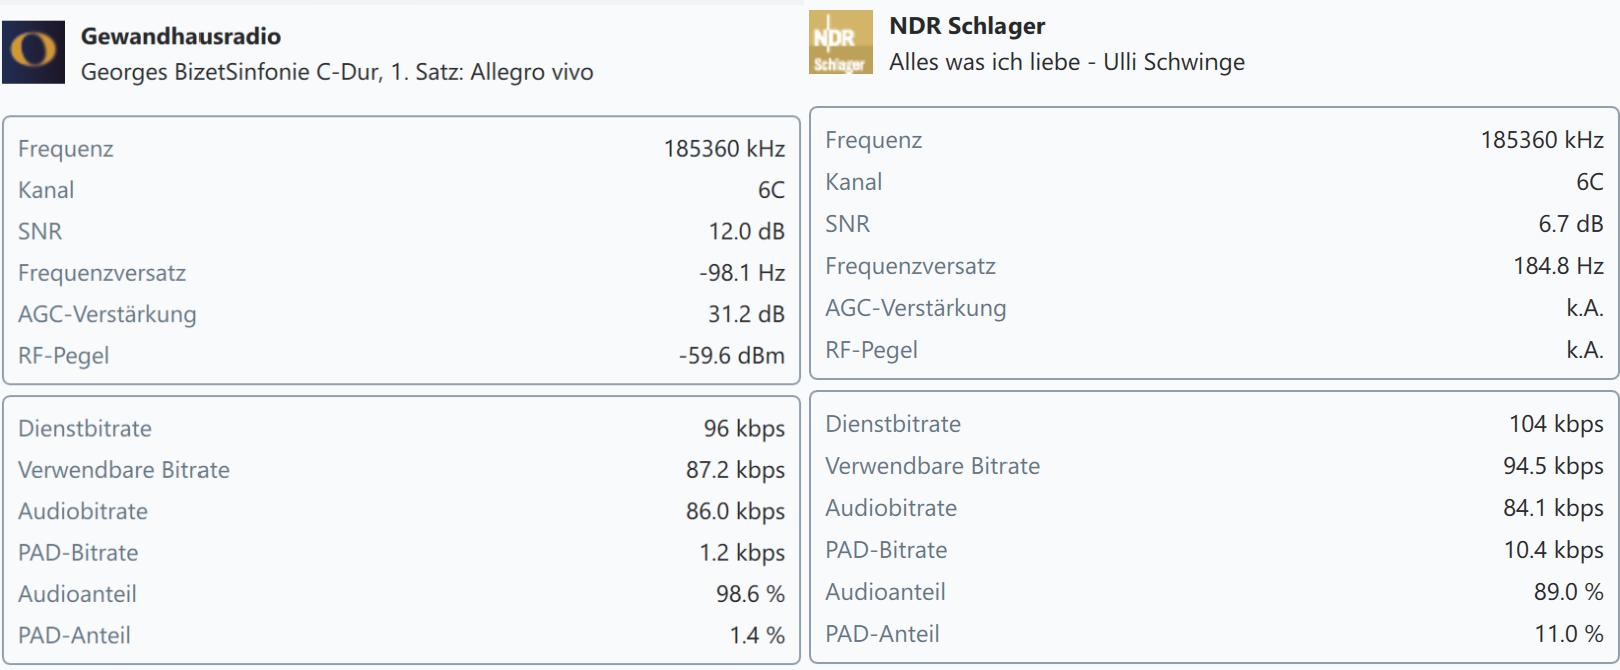Select the NDR Schlager station title
This screenshot has height=670, width=1620.
click(967, 26)
